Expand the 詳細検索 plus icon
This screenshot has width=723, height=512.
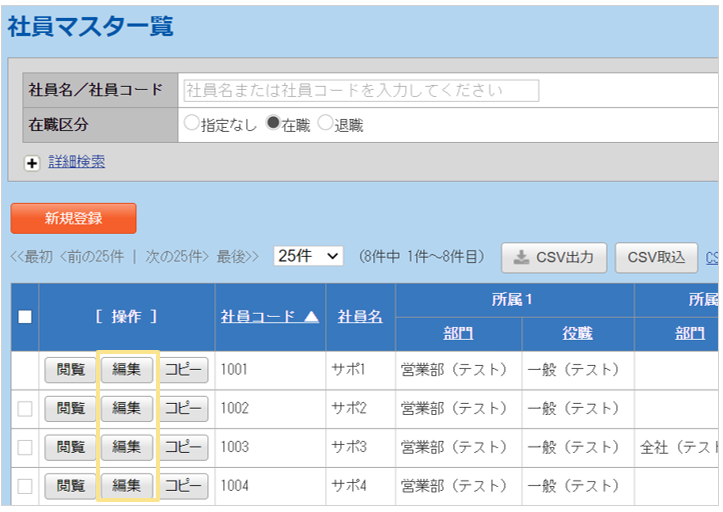(32, 163)
